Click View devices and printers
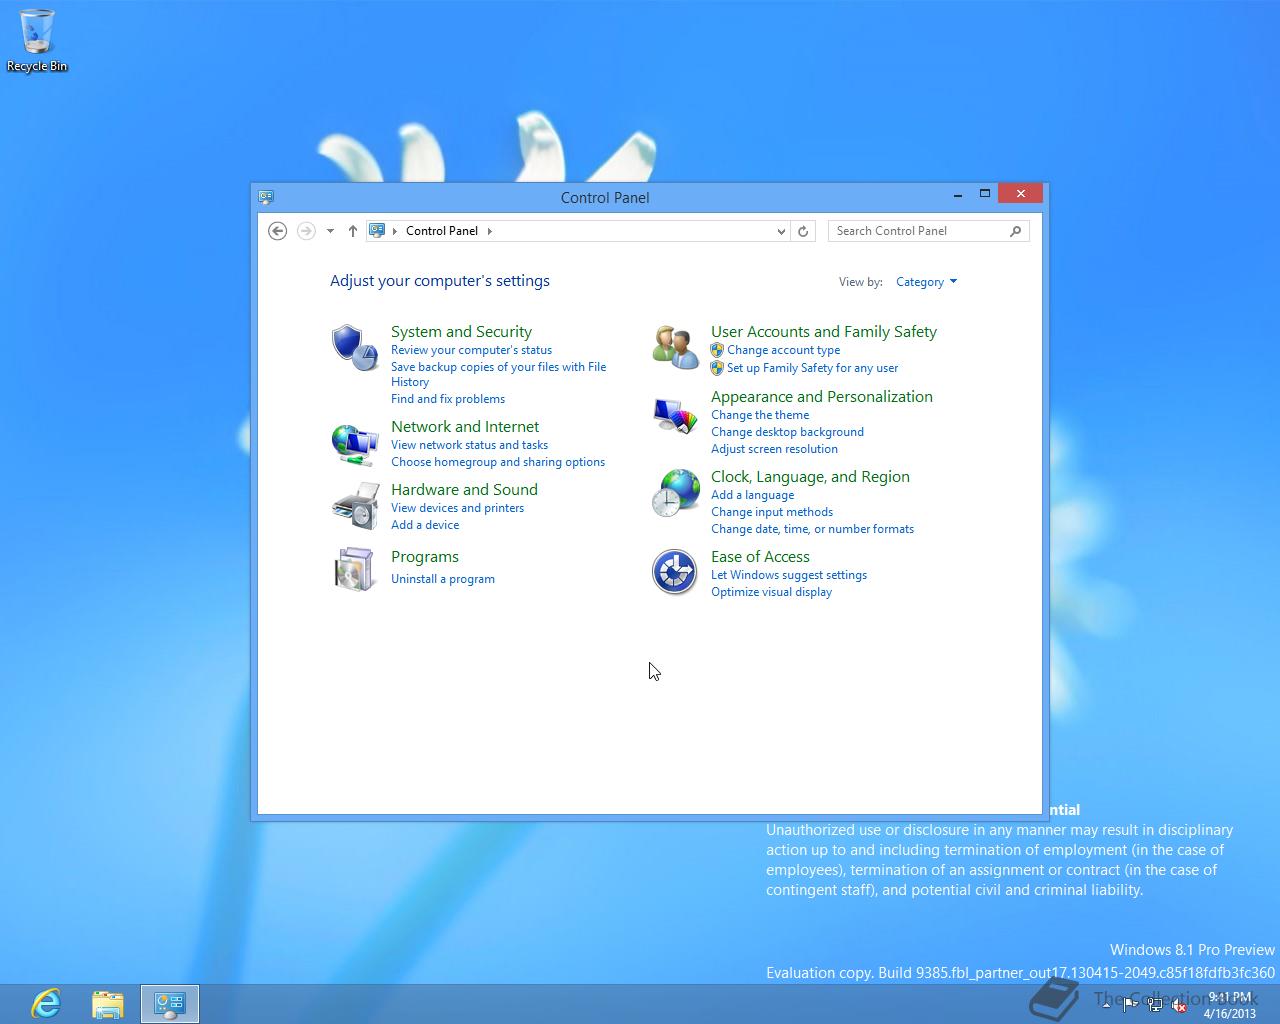Viewport: 1280px width, 1024px height. click(x=457, y=508)
